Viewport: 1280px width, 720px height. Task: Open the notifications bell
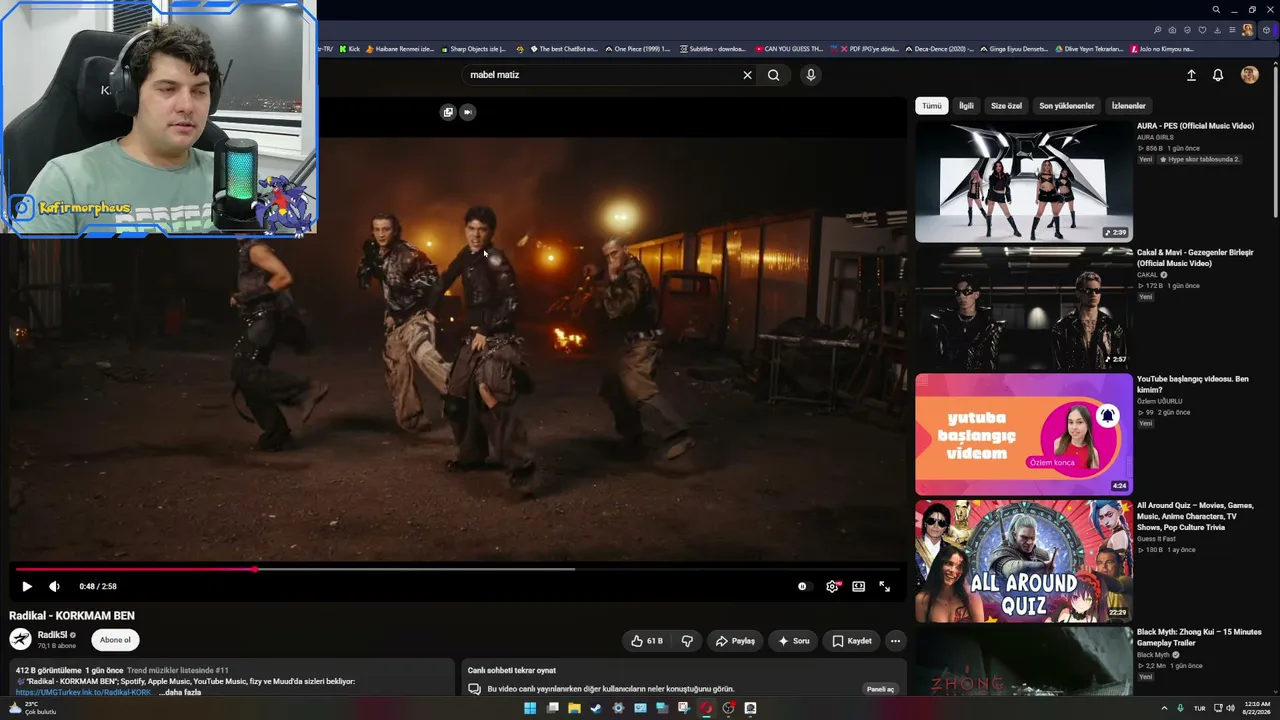[x=1218, y=75]
